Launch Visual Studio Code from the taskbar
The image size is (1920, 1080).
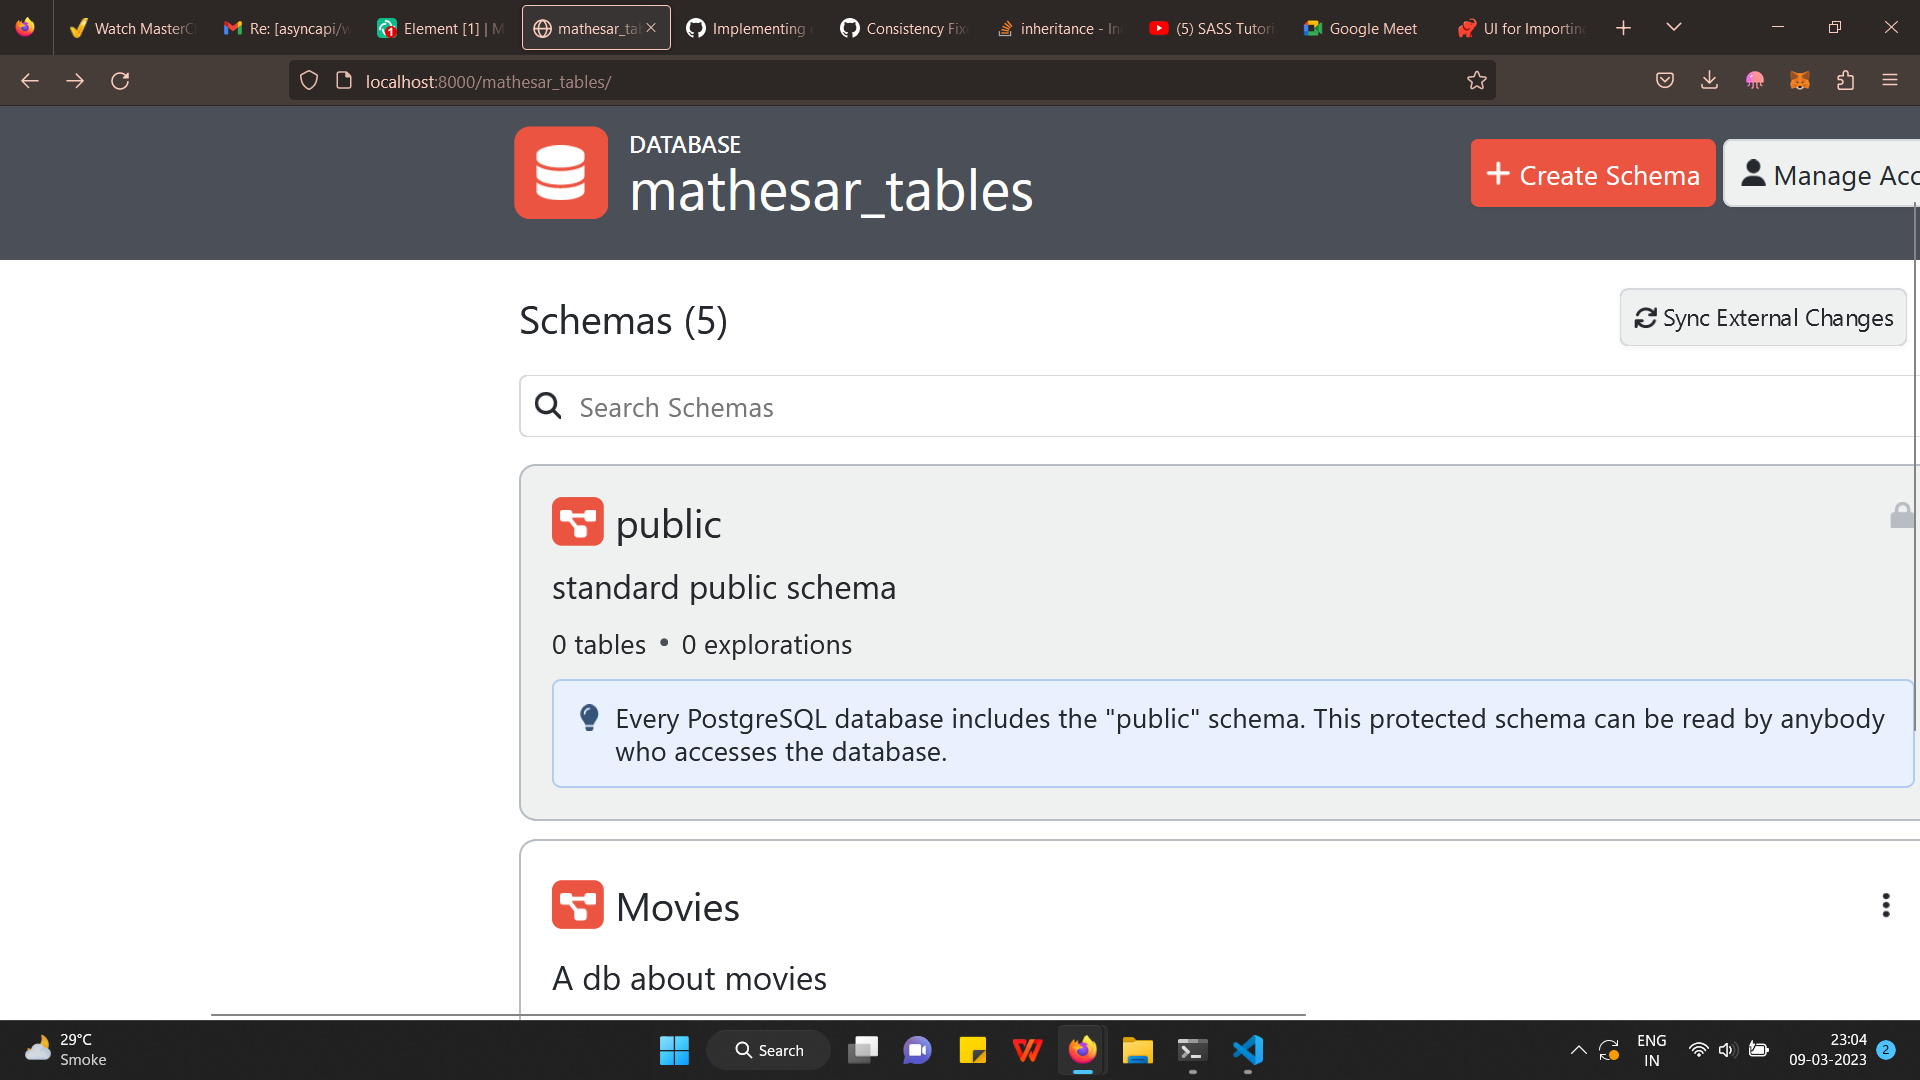click(1246, 1050)
